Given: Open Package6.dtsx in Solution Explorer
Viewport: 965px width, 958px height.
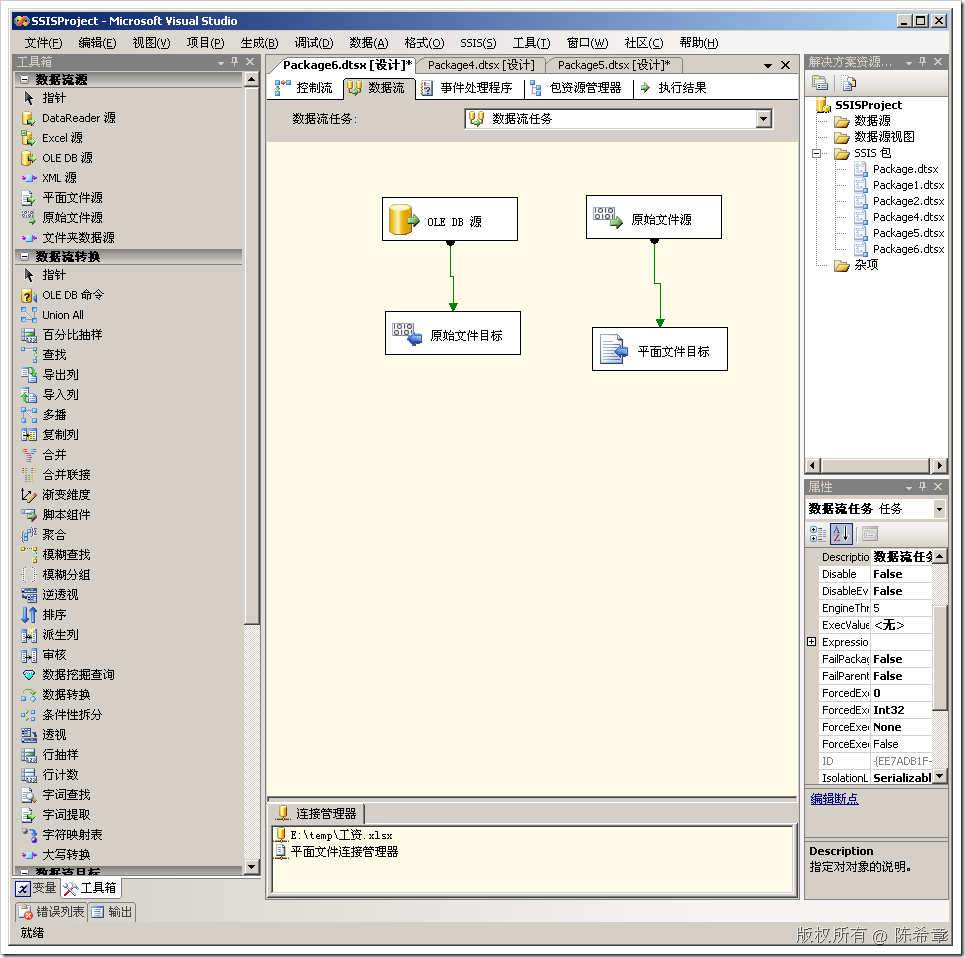Looking at the screenshot, I should [900, 249].
